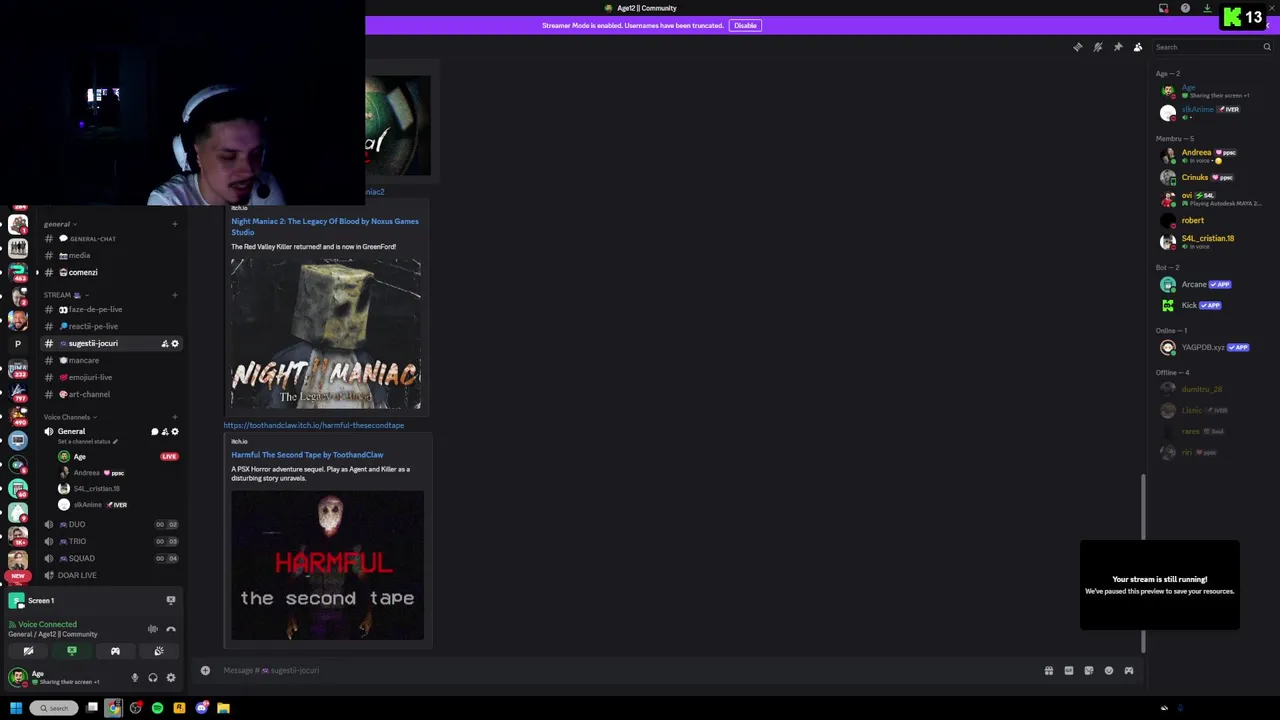Click the download update arrow icon
The height and width of the screenshot is (720, 1280).
pos(1207,8)
